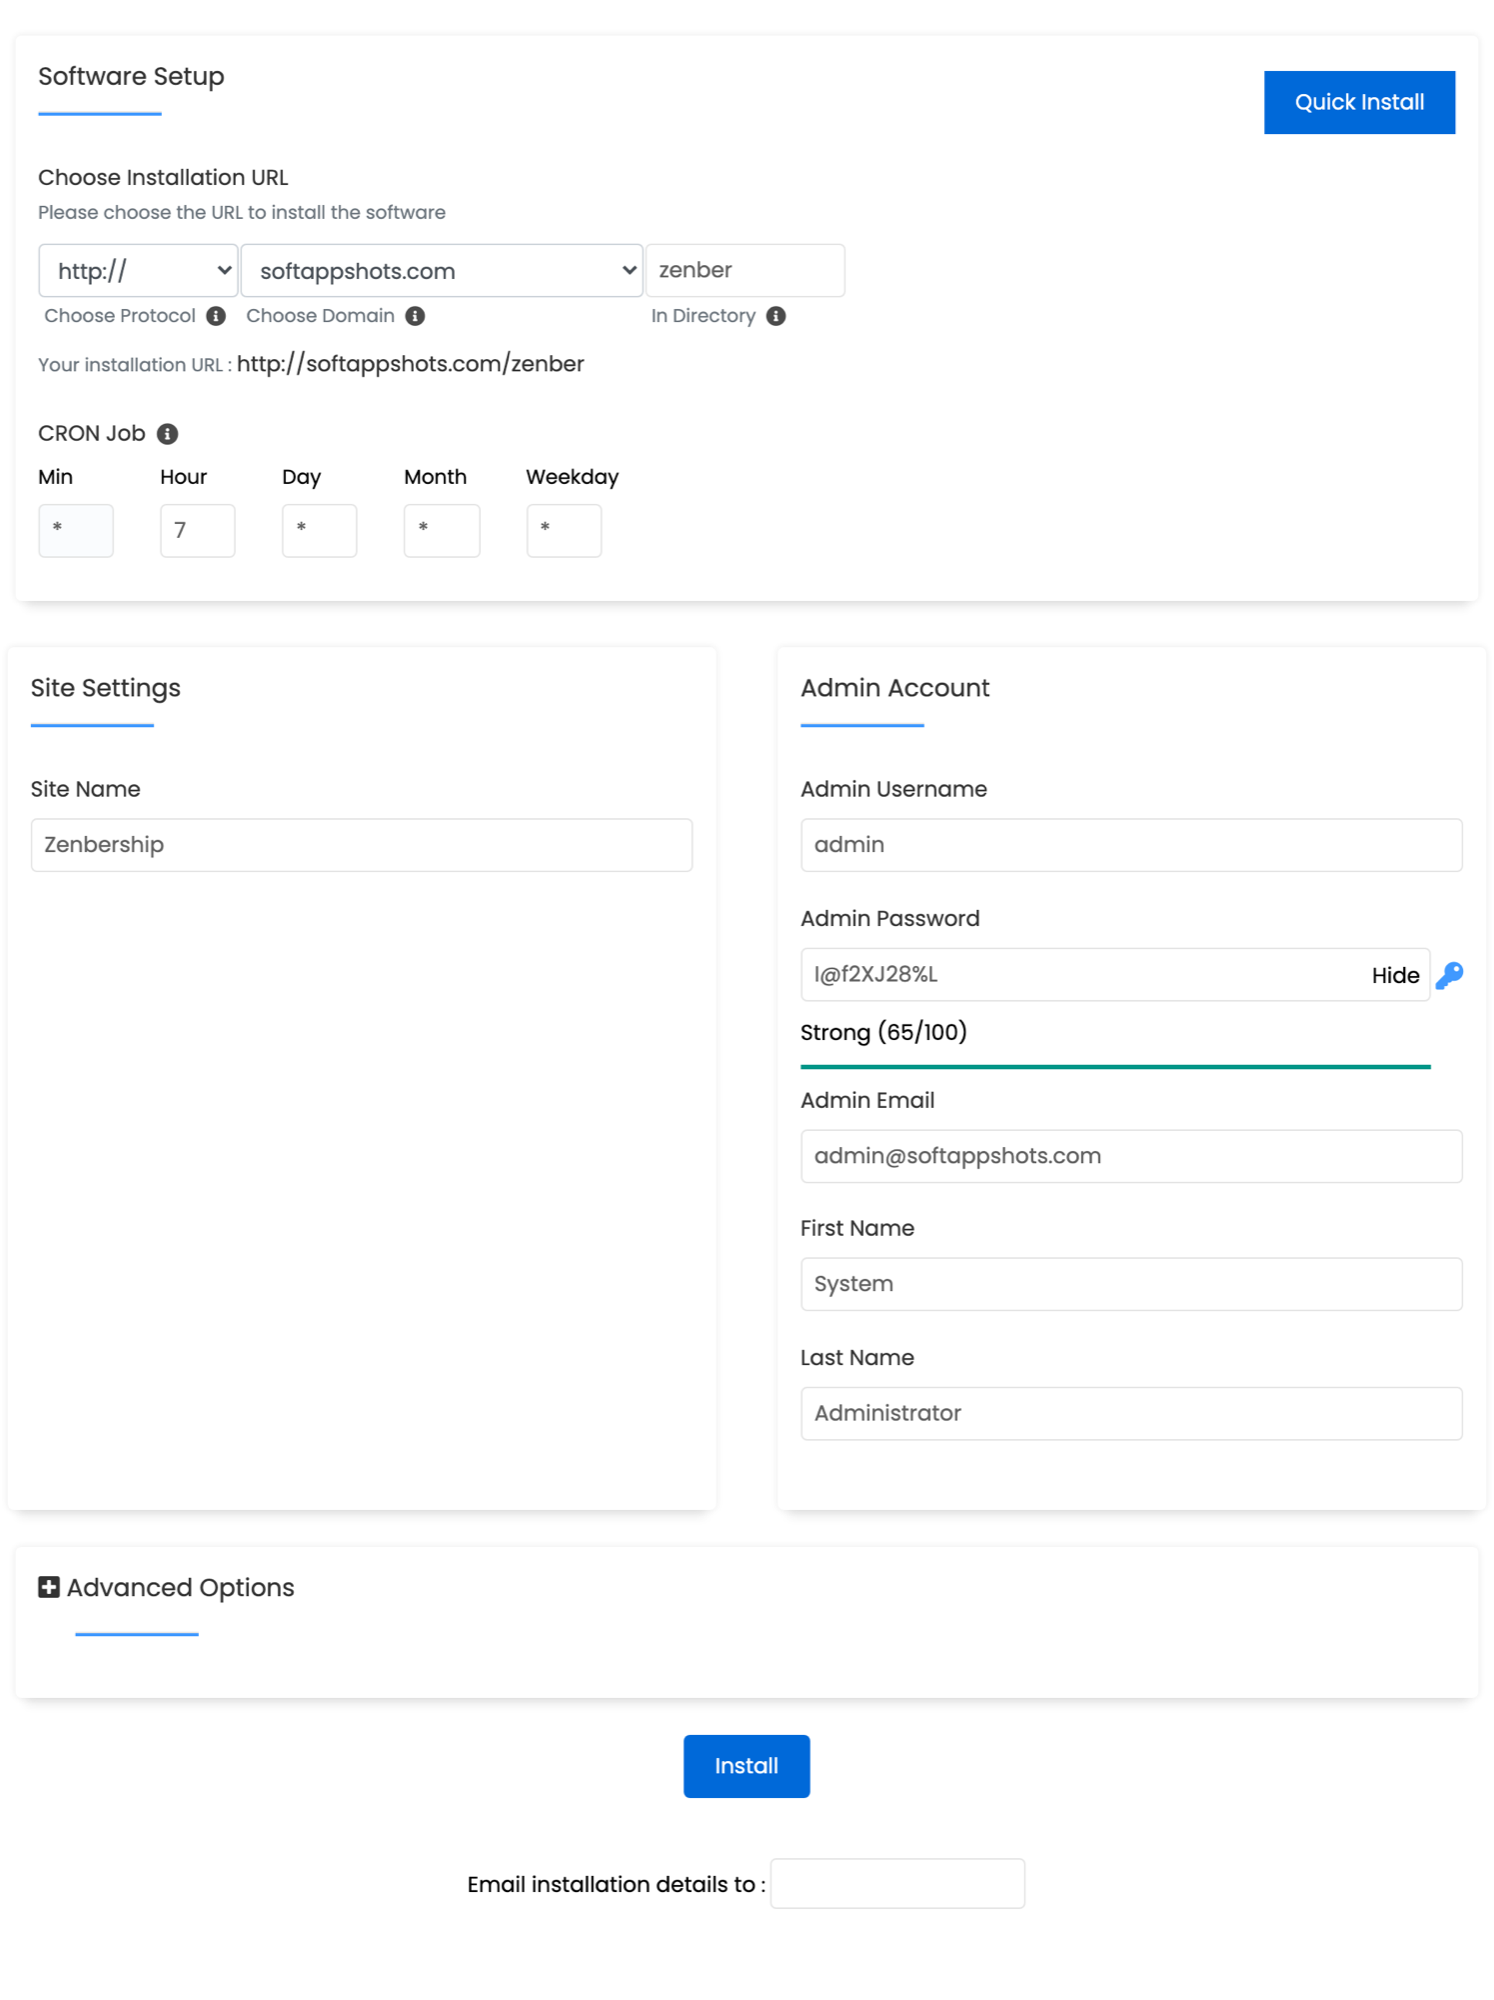Click the First Name field
This screenshot has width=1494, height=2000.
point(1132,1284)
